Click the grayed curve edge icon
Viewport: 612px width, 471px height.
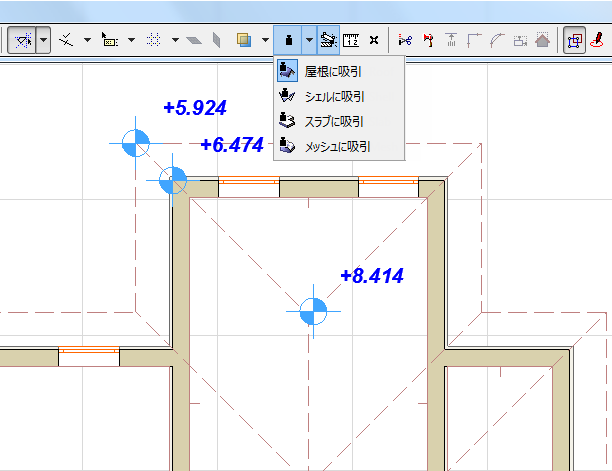497,40
